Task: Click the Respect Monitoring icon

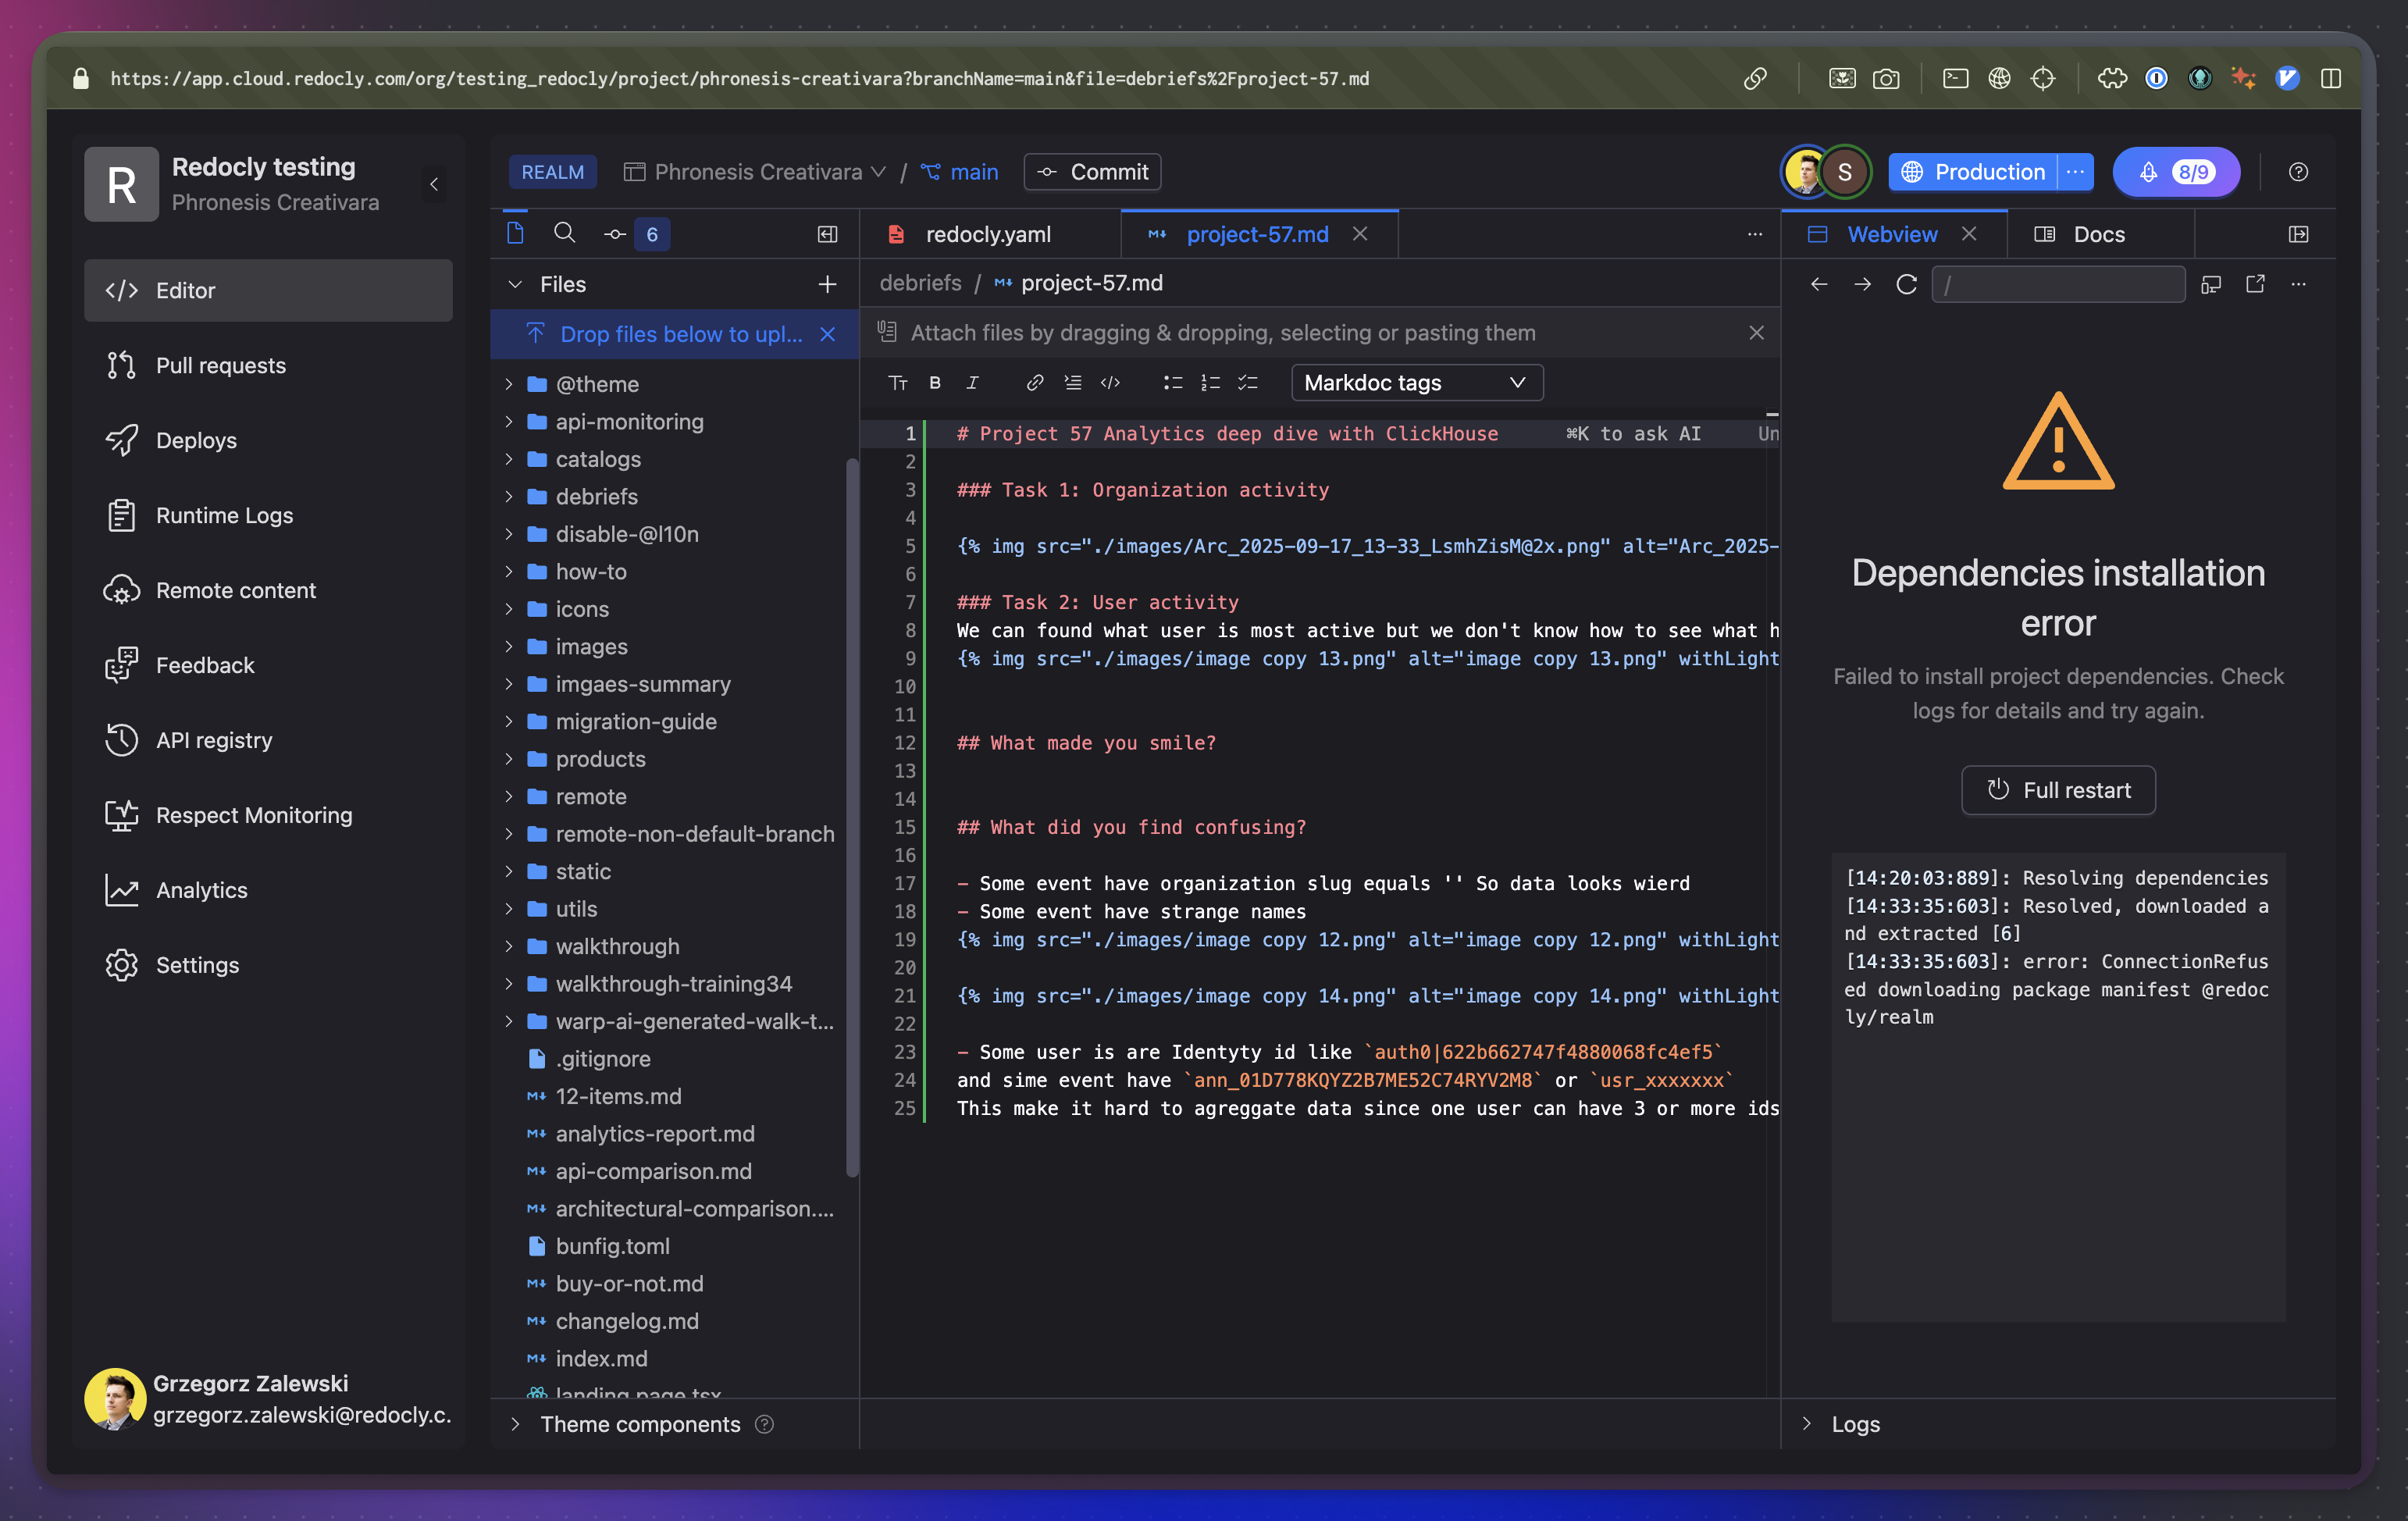Action: (121, 815)
